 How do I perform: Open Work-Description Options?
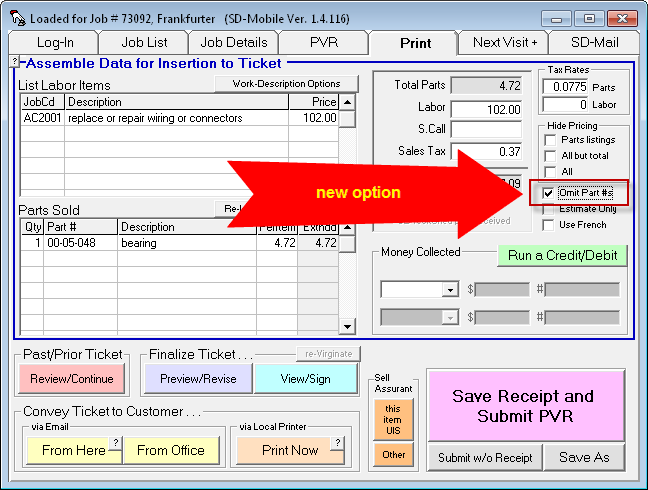coord(285,84)
